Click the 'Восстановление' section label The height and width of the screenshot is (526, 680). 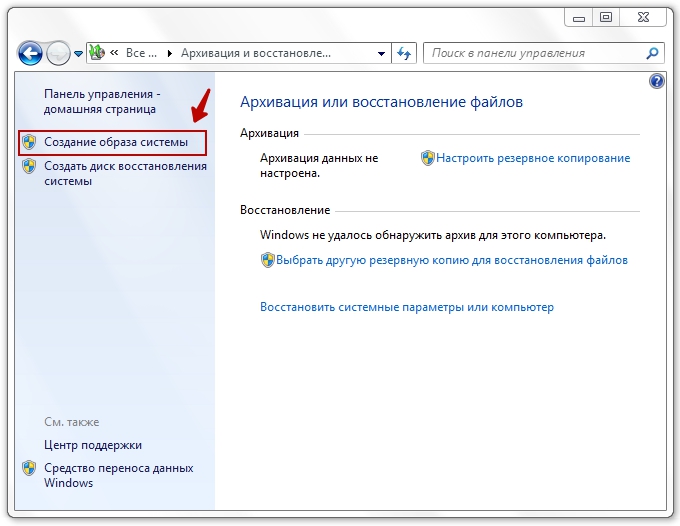(x=285, y=210)
